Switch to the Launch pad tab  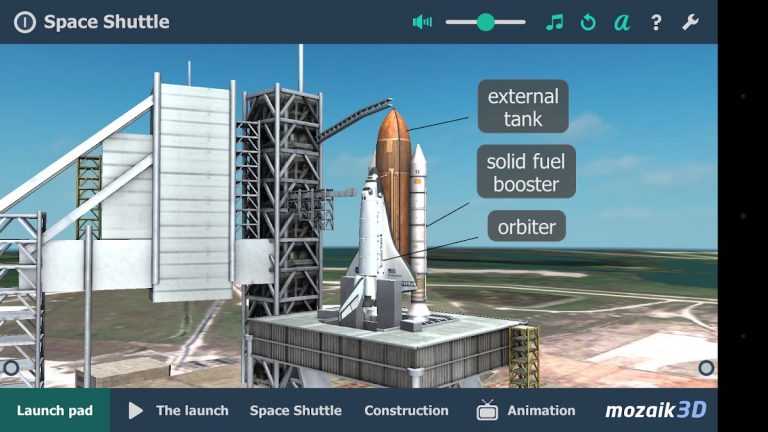pos(55,410)
